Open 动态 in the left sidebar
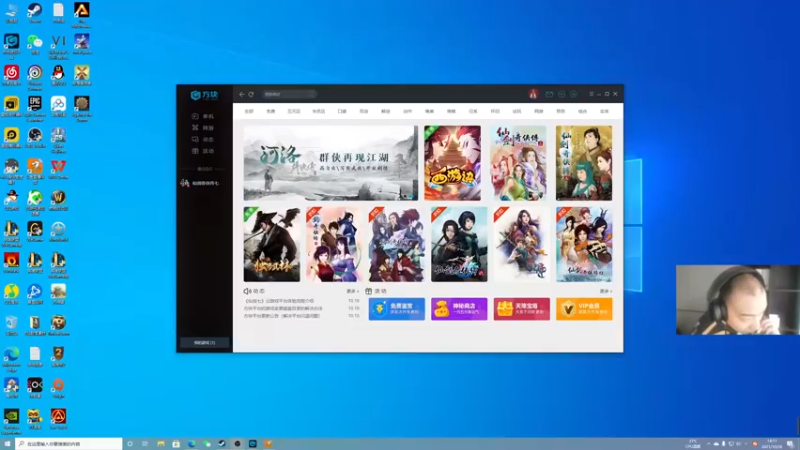This screenshot has width=800, height=450. coord(203,139)
